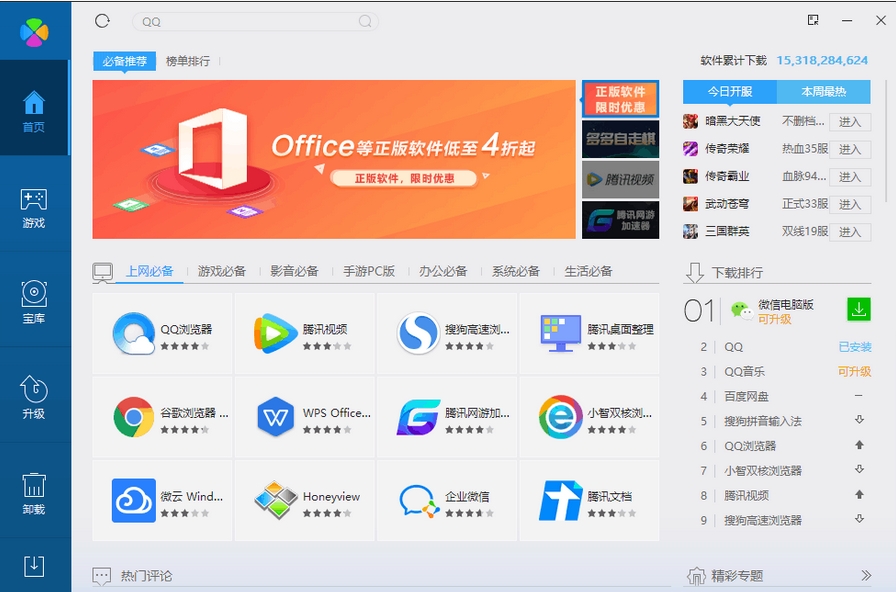896x592 pixels.
Task: Select the 游戏必备 category tab
Action: [x=222, y=271]
